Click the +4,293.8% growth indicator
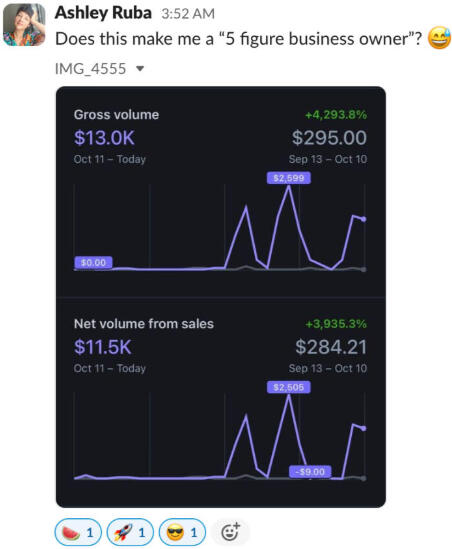452x549 pixels. click(x=336, y=115)
